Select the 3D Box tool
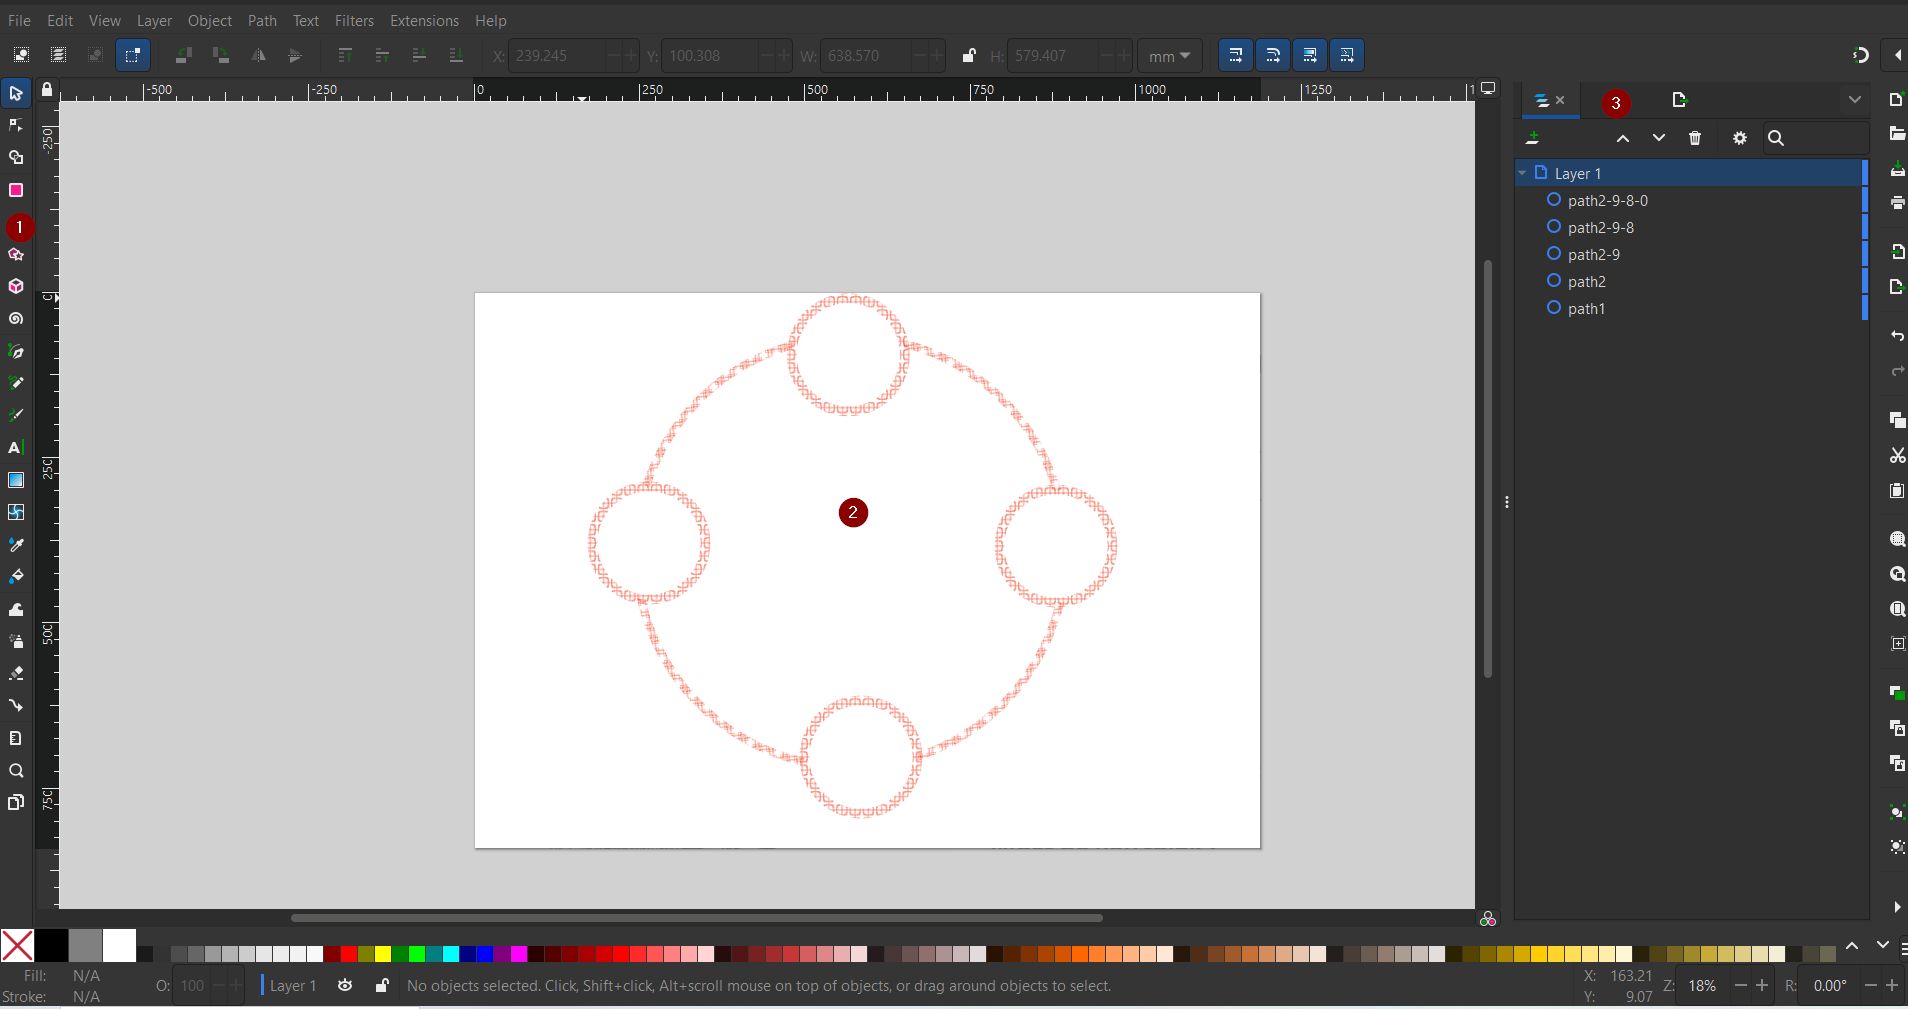 [16, 287]
